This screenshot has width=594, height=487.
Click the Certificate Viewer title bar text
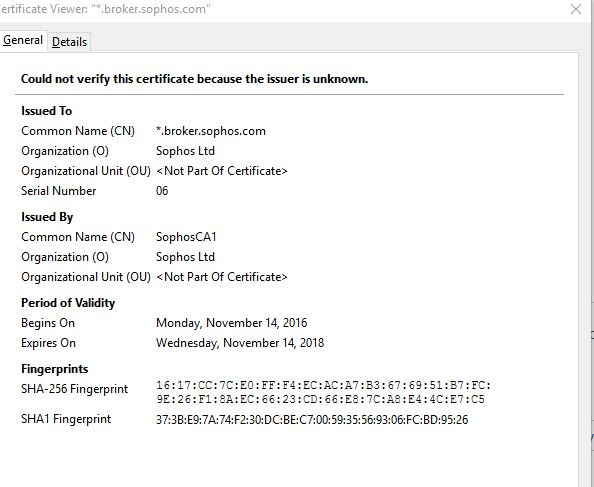click(105, 9)
